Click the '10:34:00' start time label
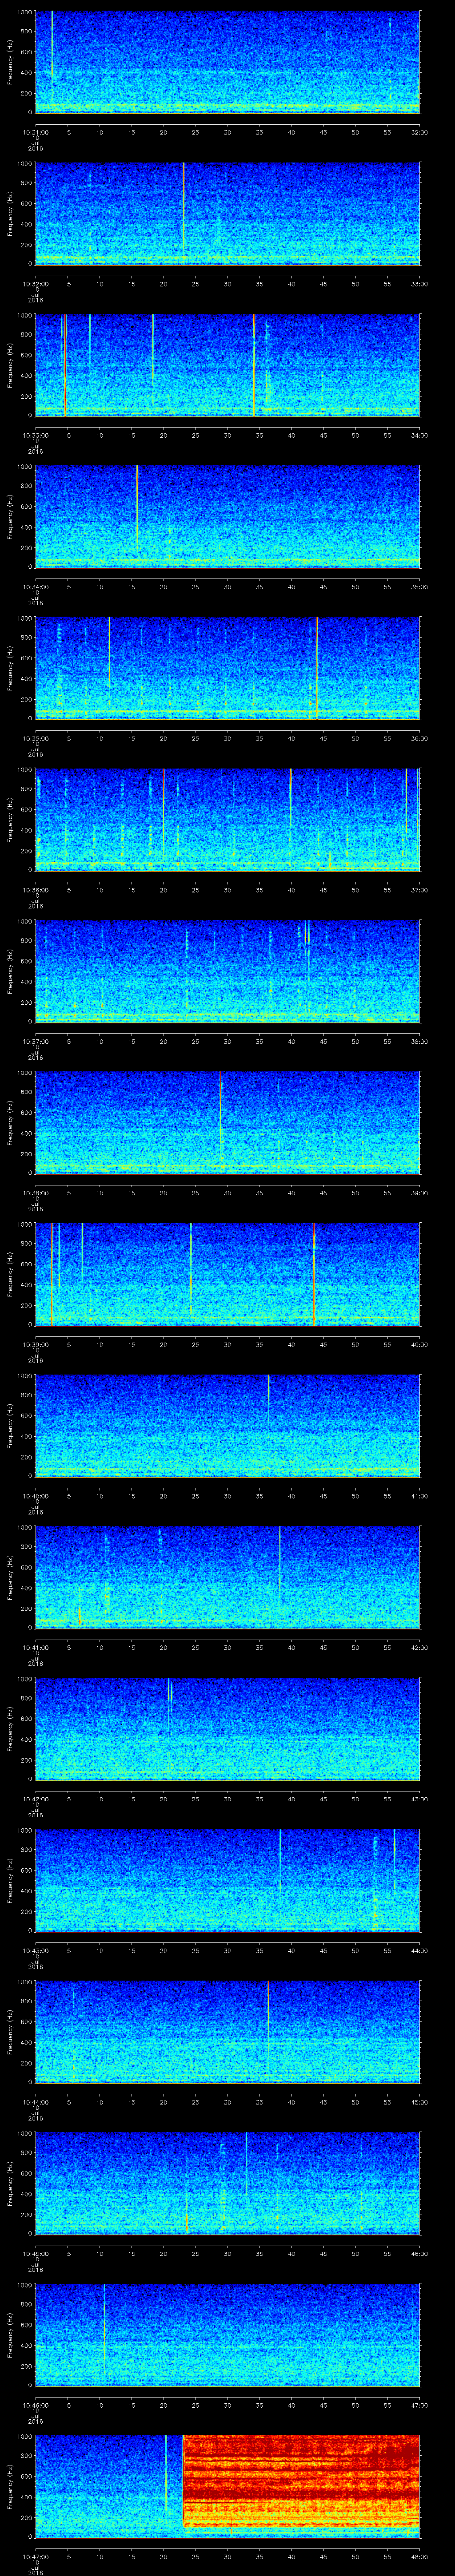Image resolution: width=455 pixels, height=2576 pixels. [x=36, y=587]
